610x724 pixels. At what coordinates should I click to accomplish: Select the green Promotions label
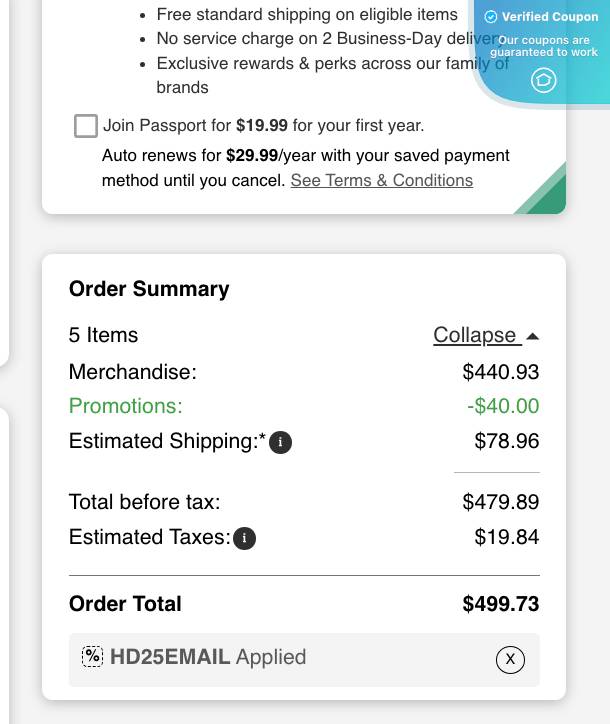coord(126,406)
